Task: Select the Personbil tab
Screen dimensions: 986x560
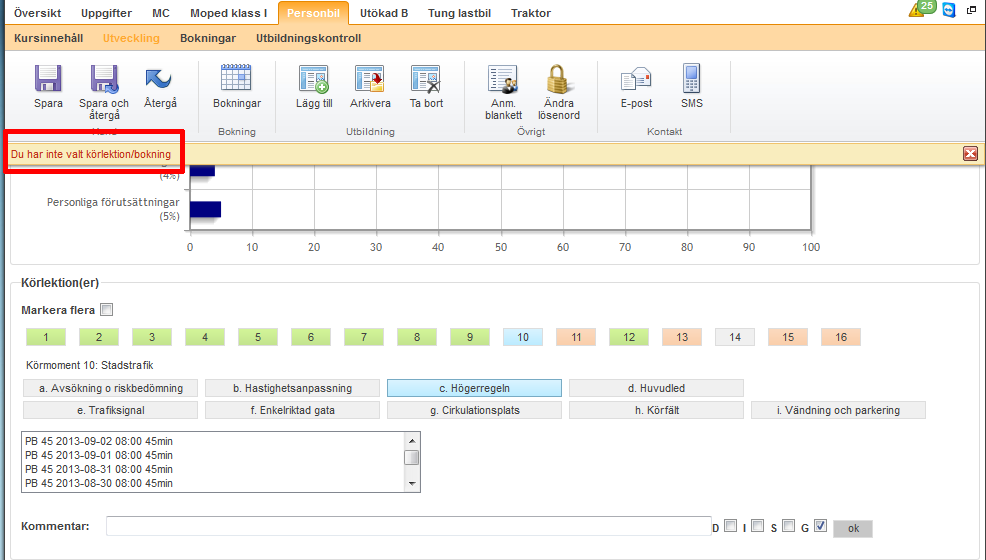Action: 313,13
